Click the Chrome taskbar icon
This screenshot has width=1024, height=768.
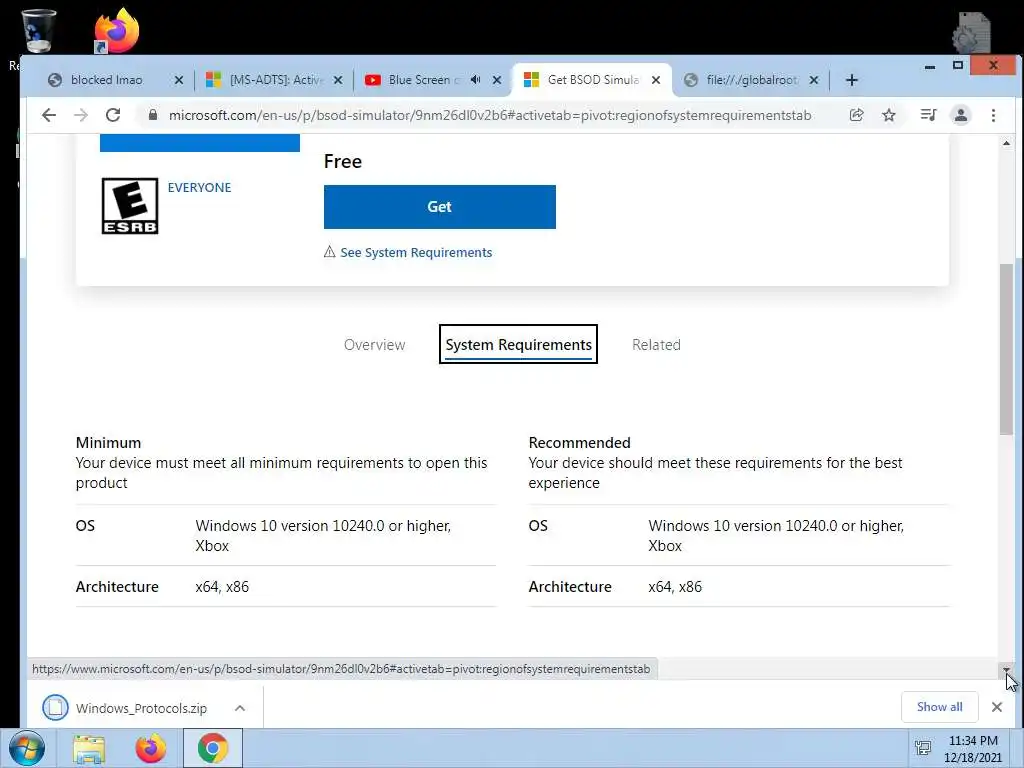pyautogui.click(x=212, y=748)
